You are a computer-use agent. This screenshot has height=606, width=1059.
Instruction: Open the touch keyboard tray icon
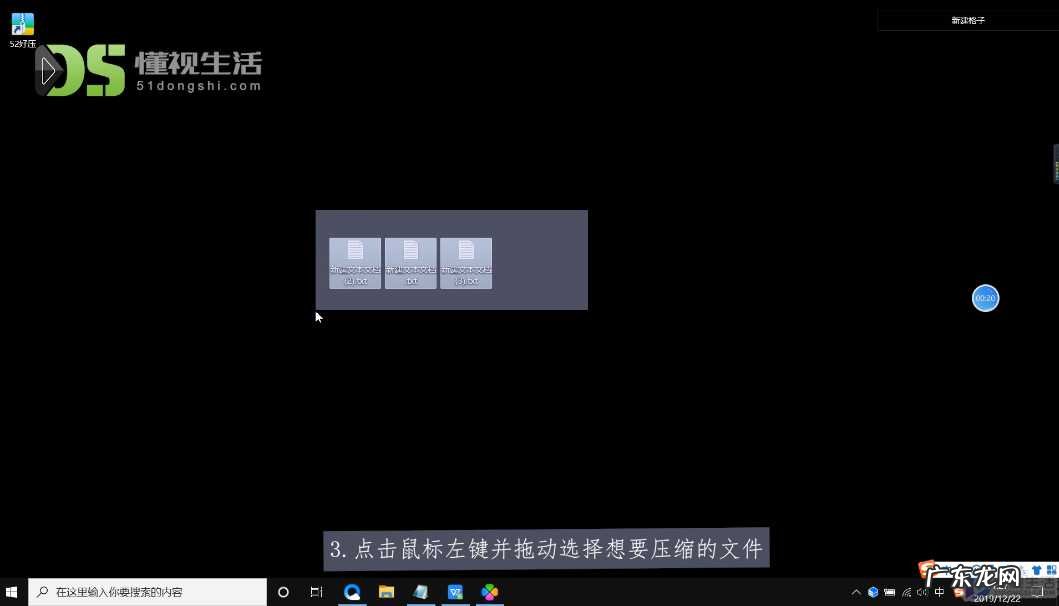889,592
